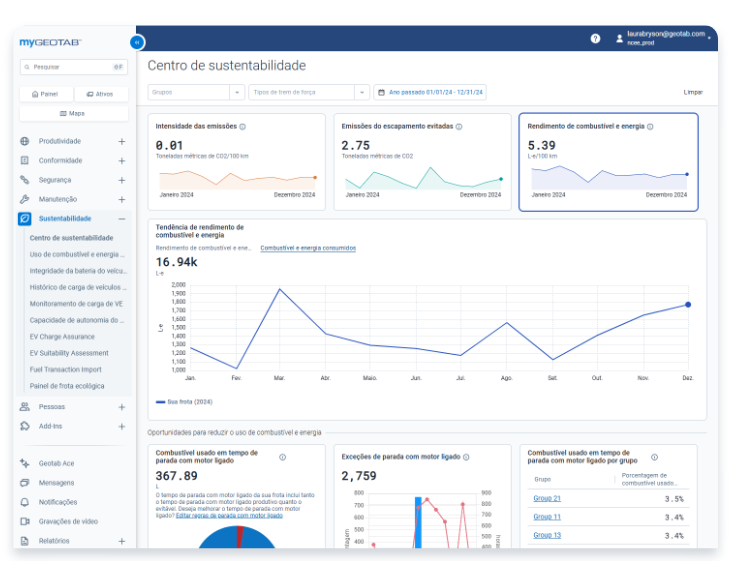Open the user account profile icon

pos(620,38)
